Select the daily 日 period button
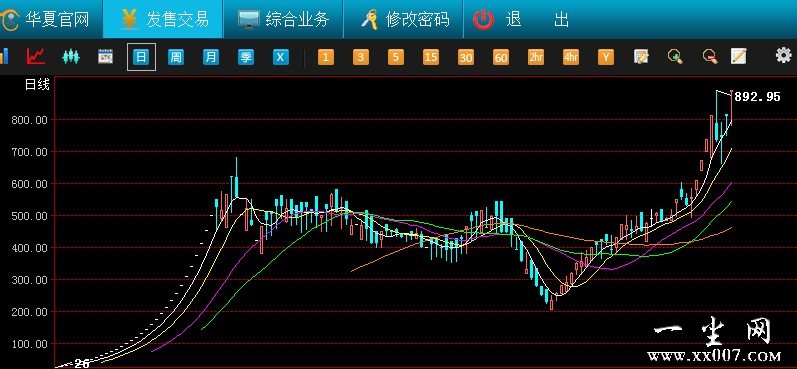The width and height of the screenshot is (797, 369). click(141, 57)
